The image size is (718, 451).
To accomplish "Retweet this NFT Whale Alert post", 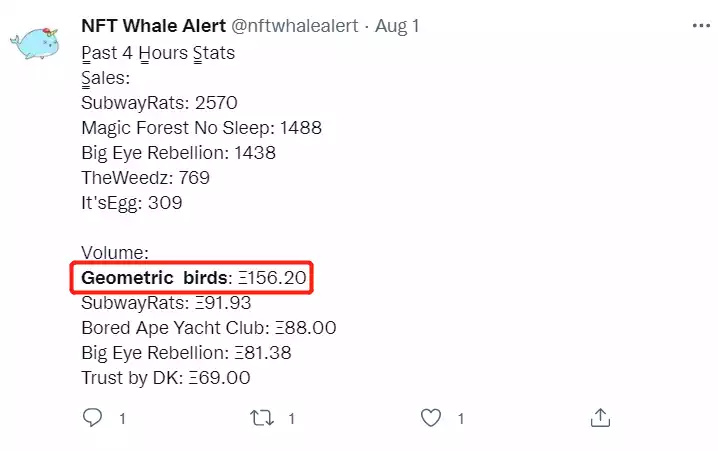I will [263, 417].
